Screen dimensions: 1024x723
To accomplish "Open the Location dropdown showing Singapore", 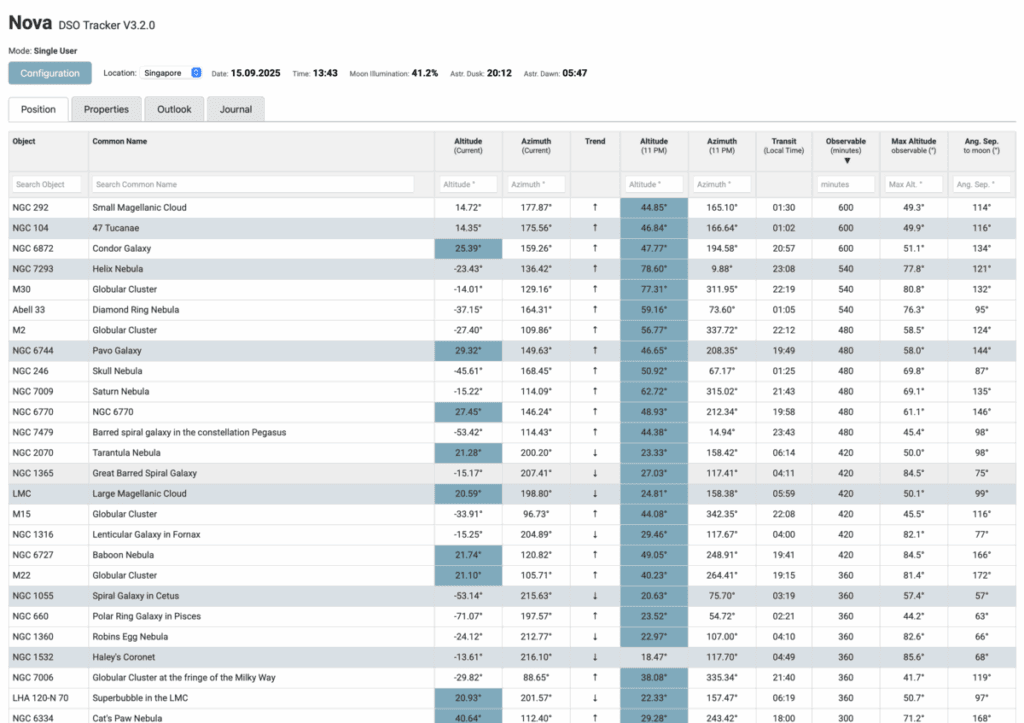I will 171,73.
